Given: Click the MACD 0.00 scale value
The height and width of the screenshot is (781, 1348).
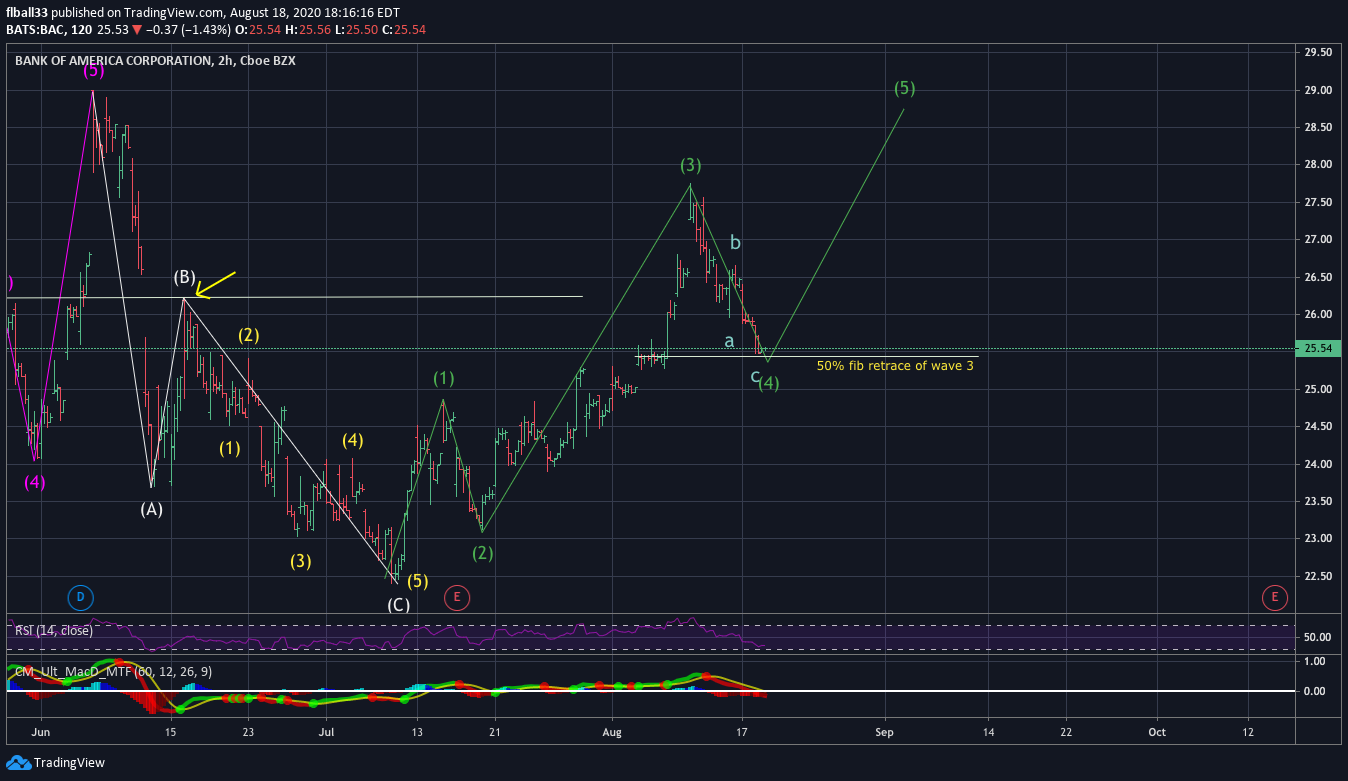Looking at the screenshot, I should click(x=1314, y=691).
